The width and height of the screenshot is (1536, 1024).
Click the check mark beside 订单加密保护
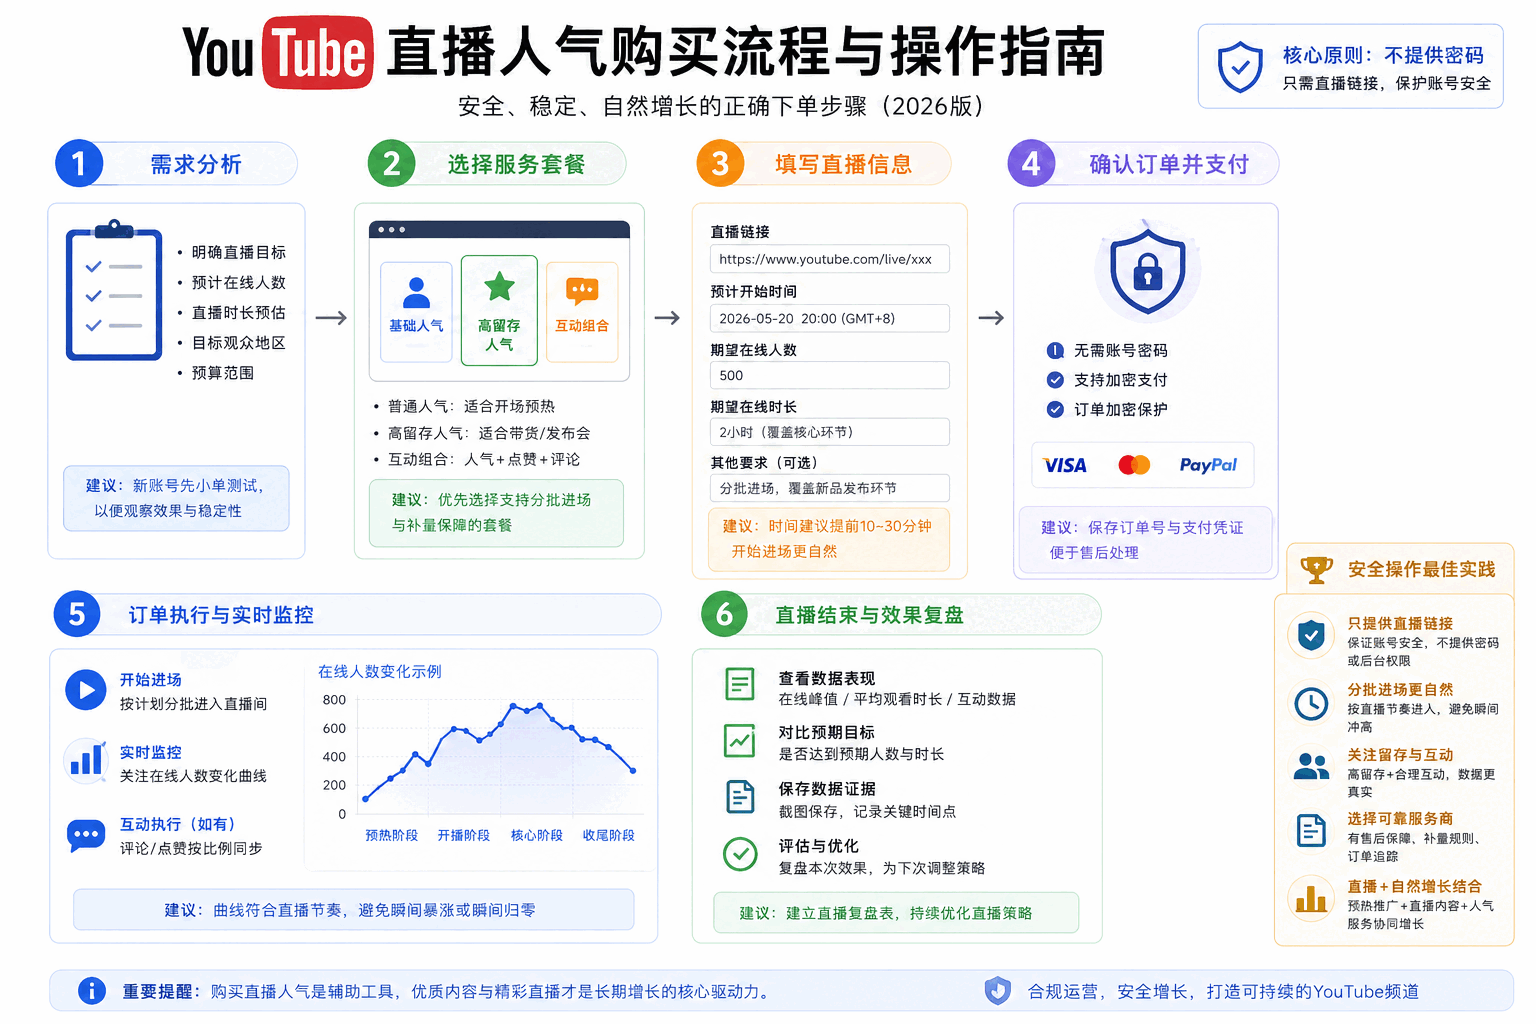coord(1055,409)
